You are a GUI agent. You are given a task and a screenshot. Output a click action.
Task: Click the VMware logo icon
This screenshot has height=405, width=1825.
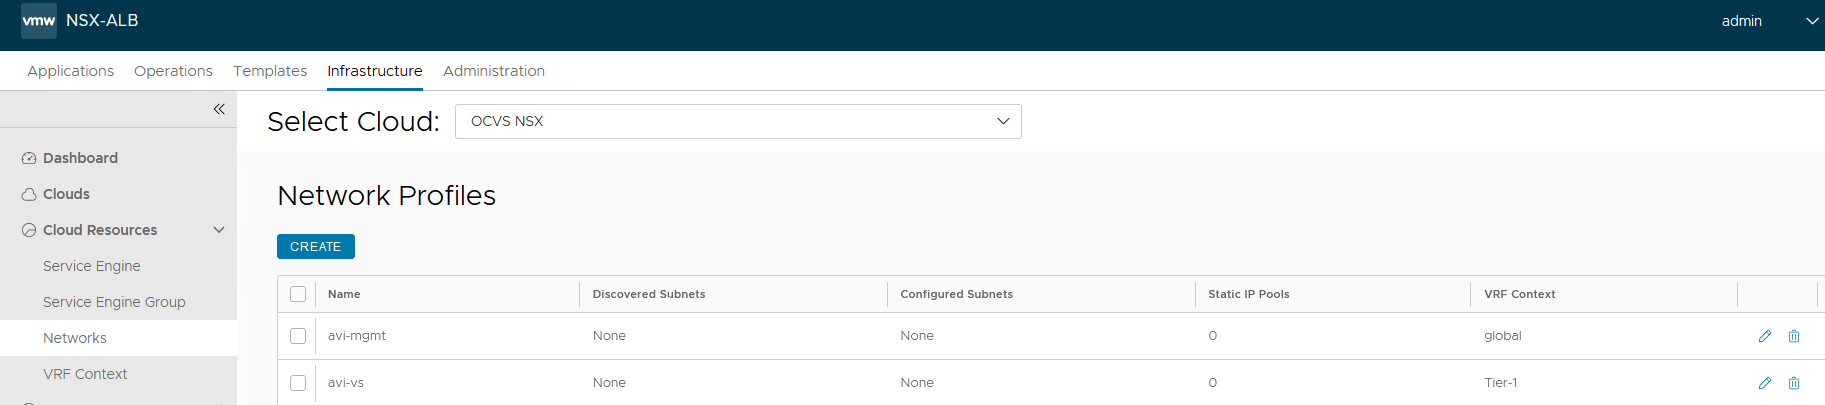pyautogui.click(x=39, y=20)
